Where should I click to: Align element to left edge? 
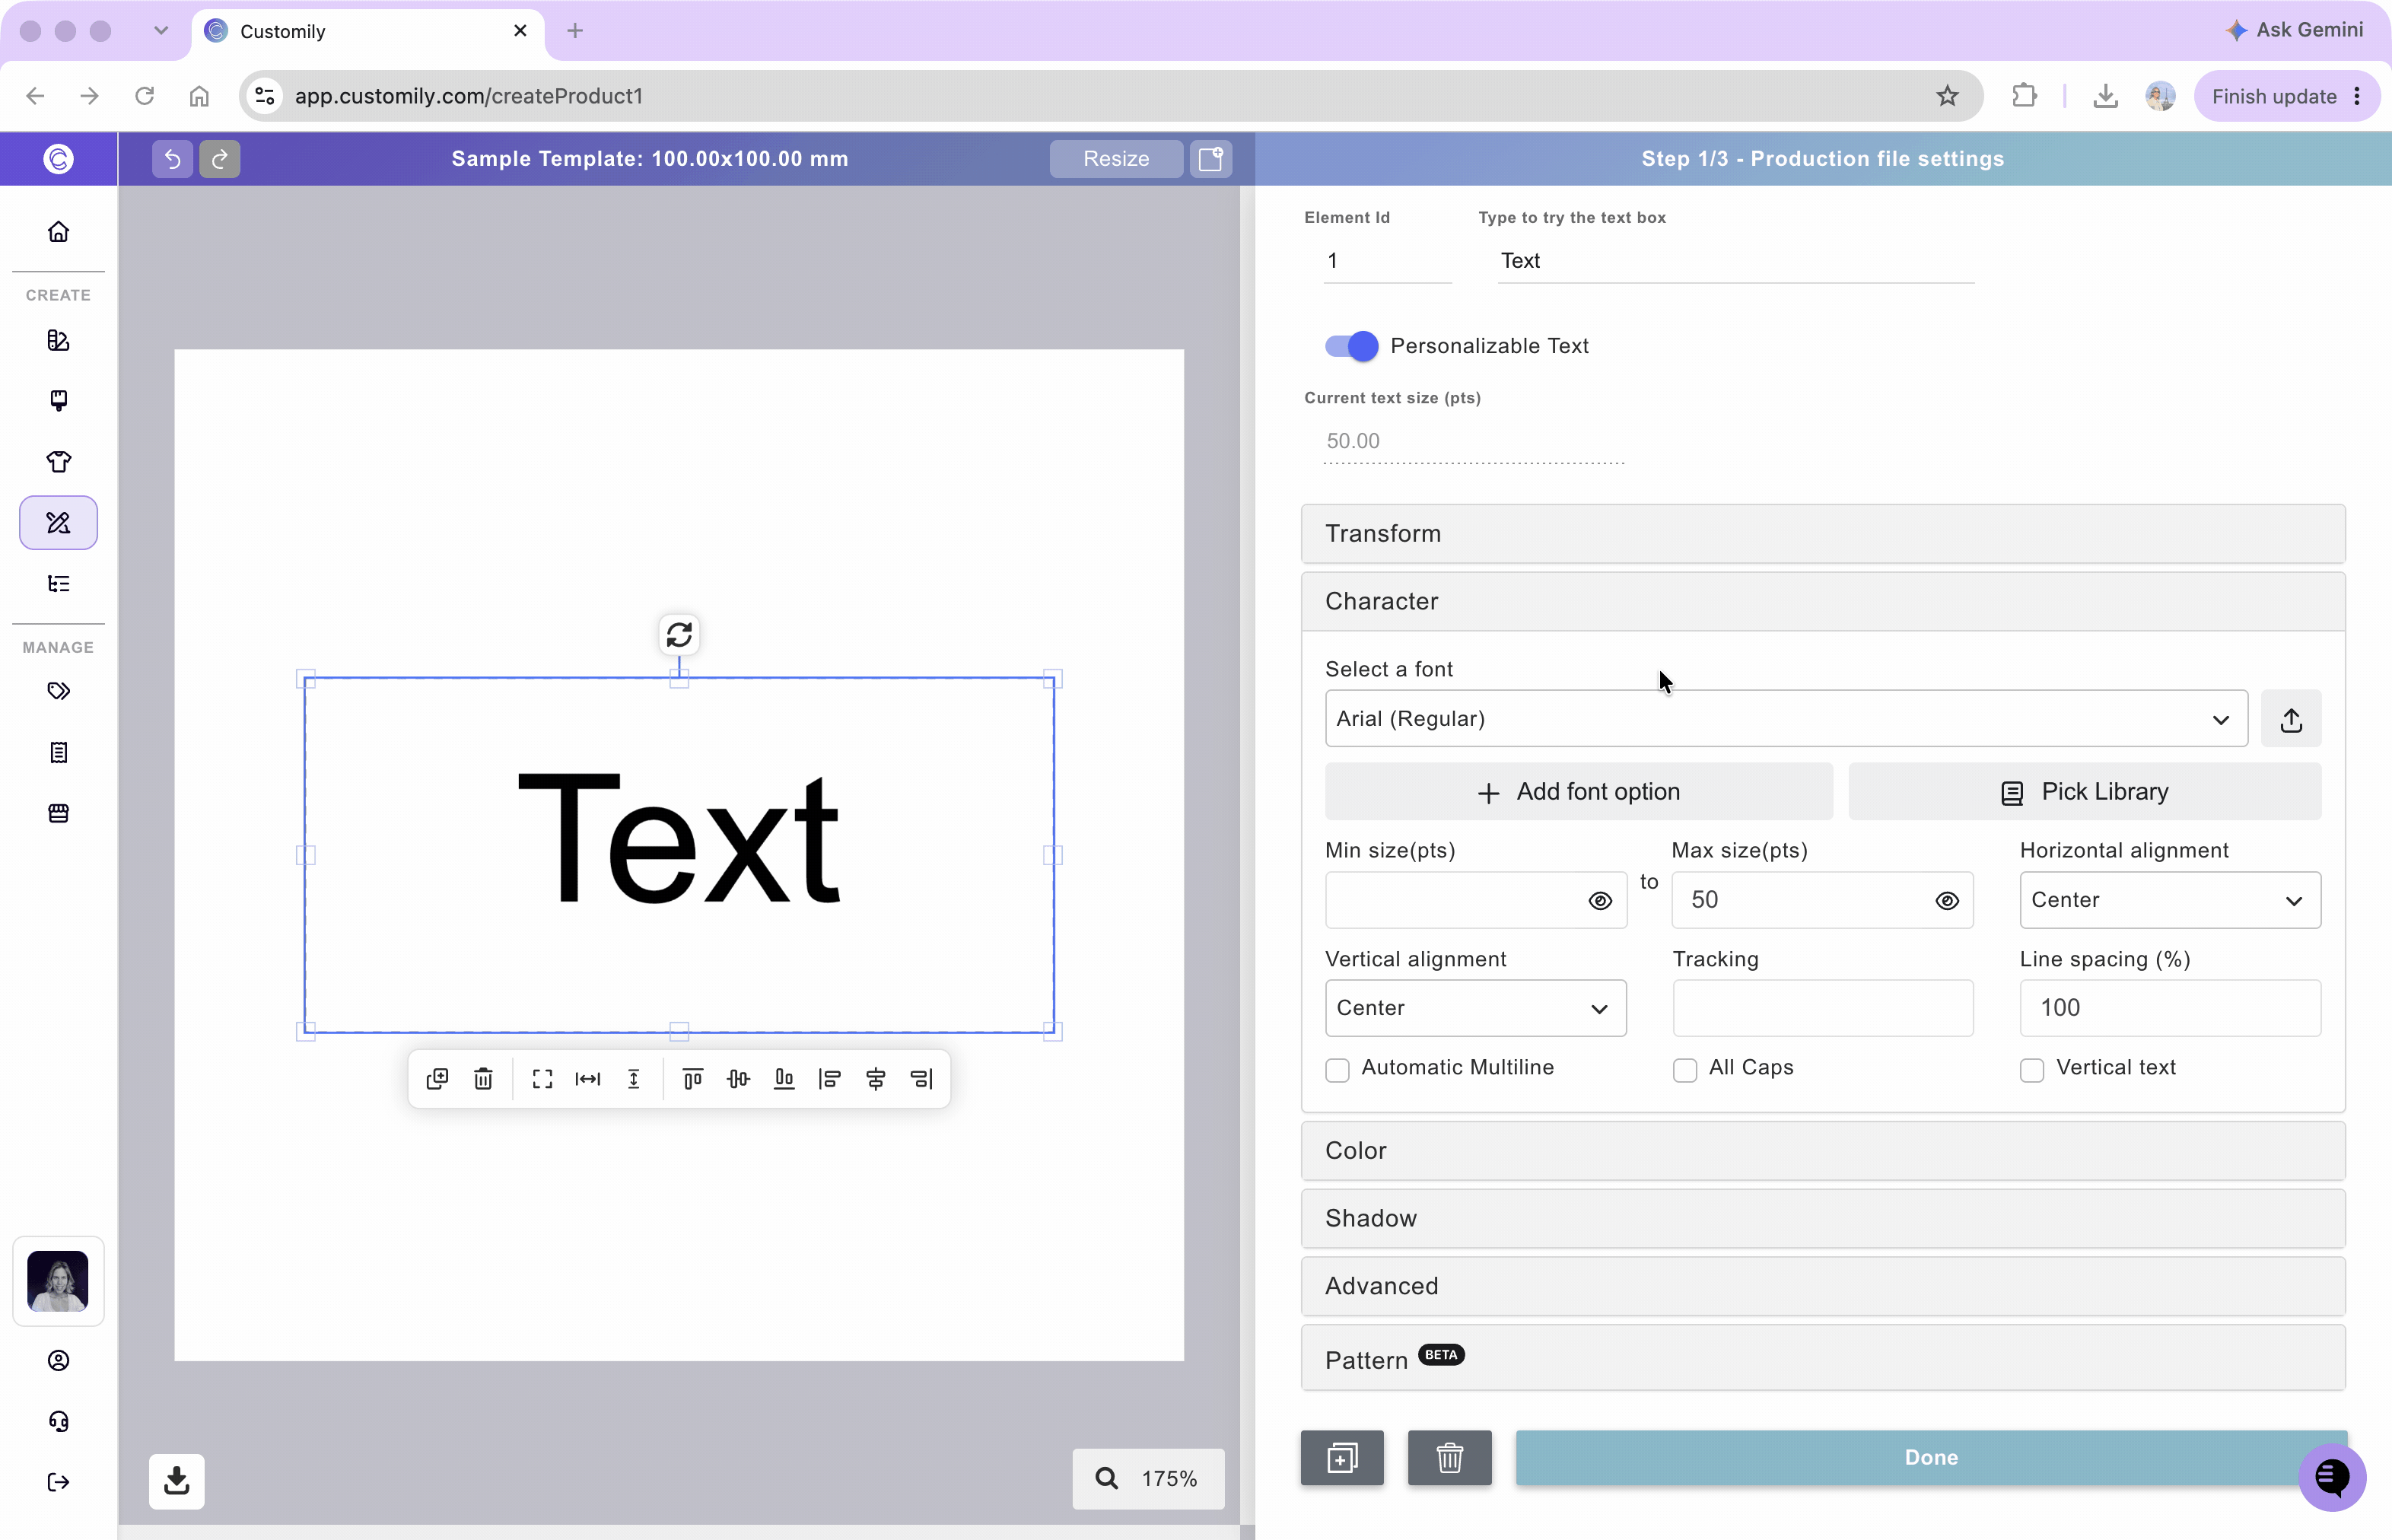point(830,1079)
